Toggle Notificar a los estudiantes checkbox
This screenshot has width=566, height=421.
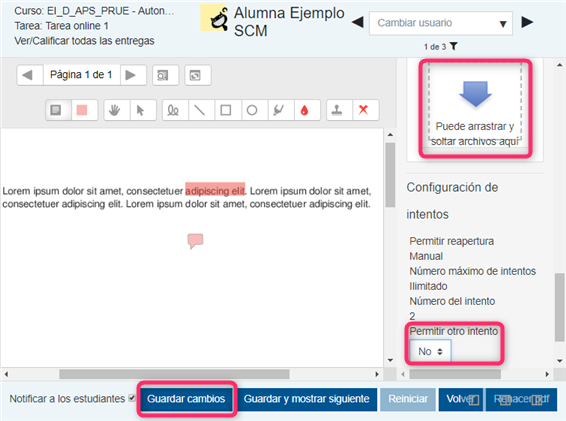pyautogui.click(x=132, y=398)
